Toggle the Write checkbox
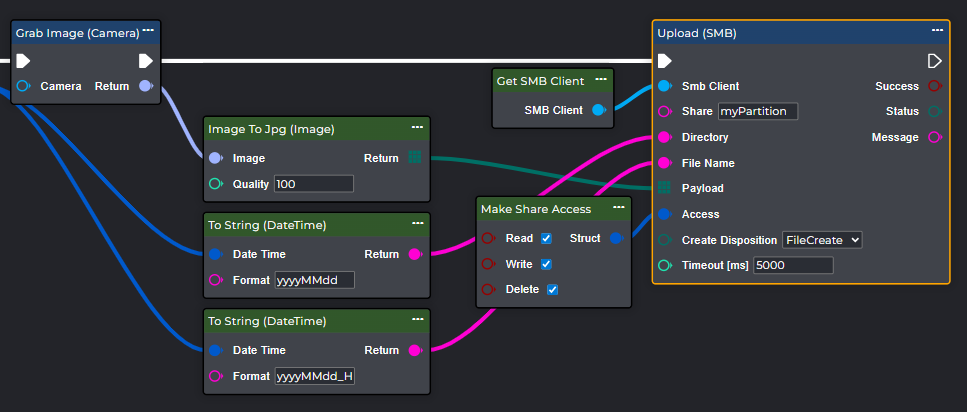Viewport: 967px width, 412px height. 546,264
